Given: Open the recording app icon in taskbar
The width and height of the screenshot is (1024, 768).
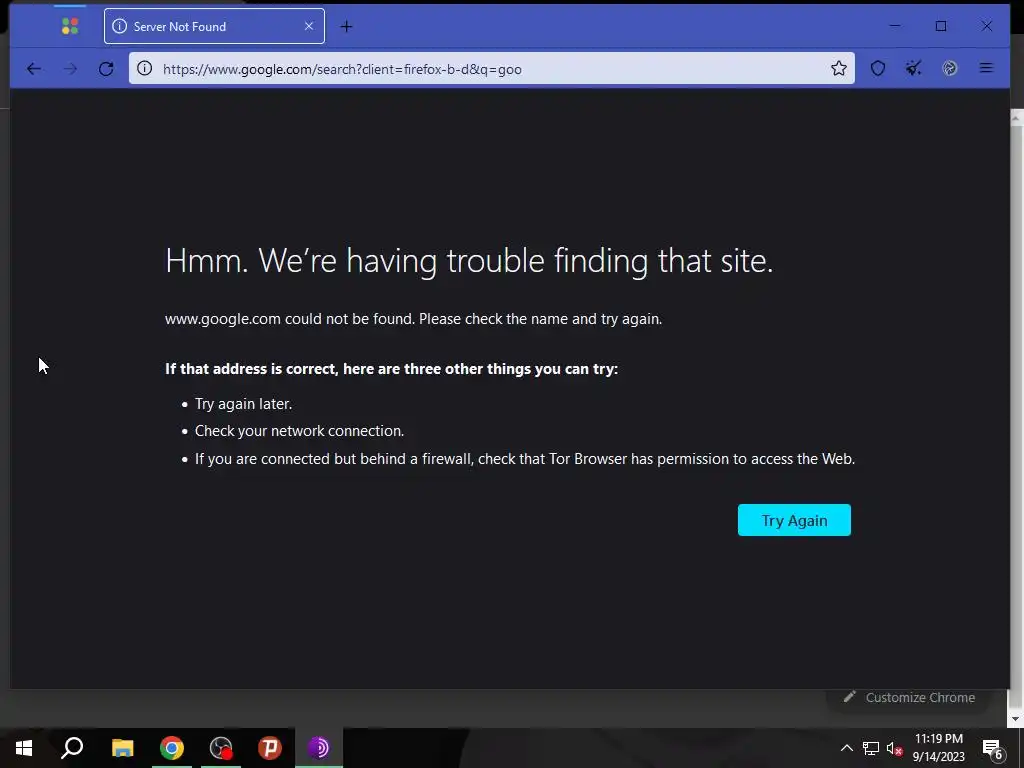Looking at the screenshot, I should (221, 748).
